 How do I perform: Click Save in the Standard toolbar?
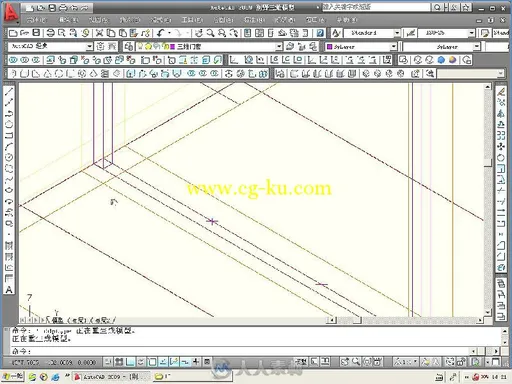coord(36,33)
